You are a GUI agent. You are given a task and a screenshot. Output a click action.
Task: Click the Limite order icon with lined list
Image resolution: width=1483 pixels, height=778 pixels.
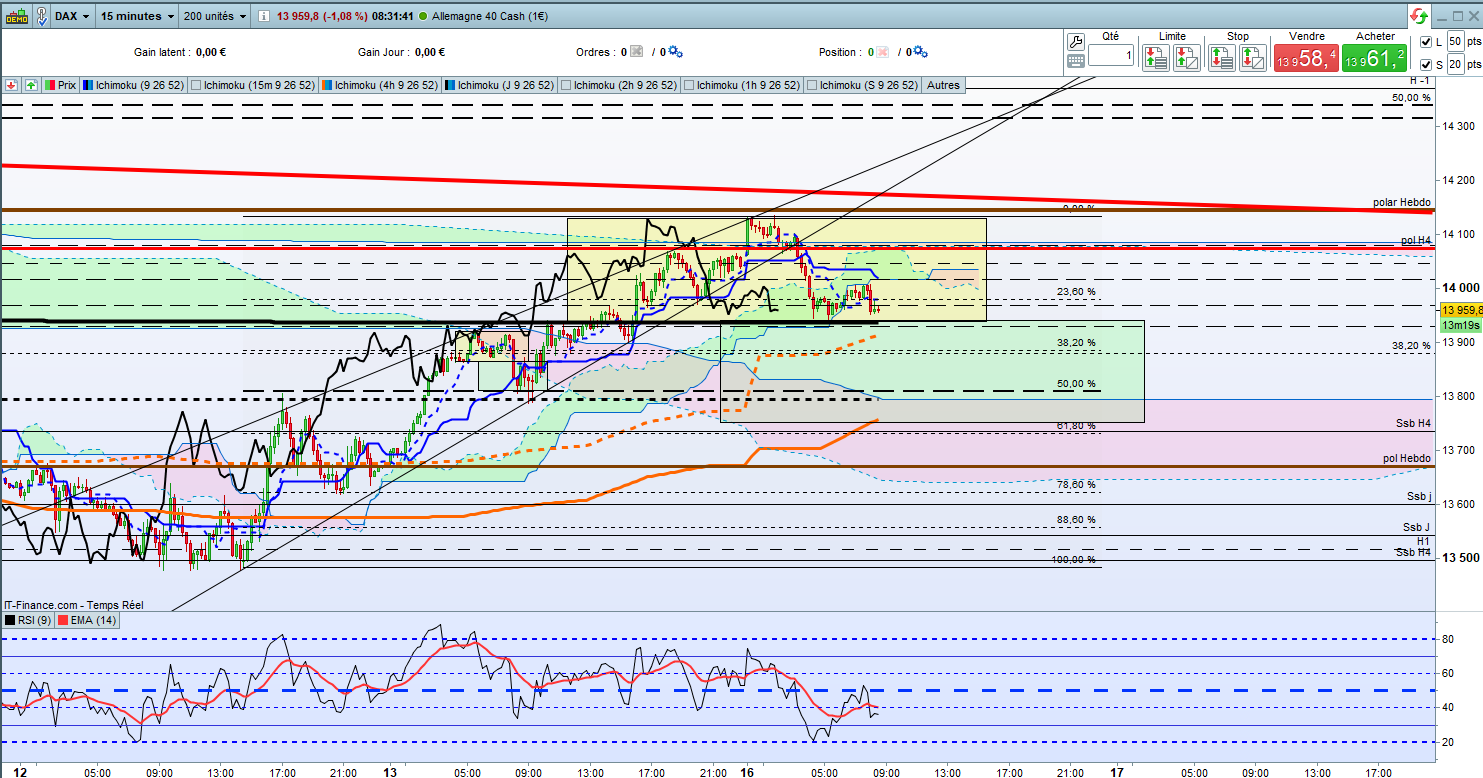(x=1157, y=58)
